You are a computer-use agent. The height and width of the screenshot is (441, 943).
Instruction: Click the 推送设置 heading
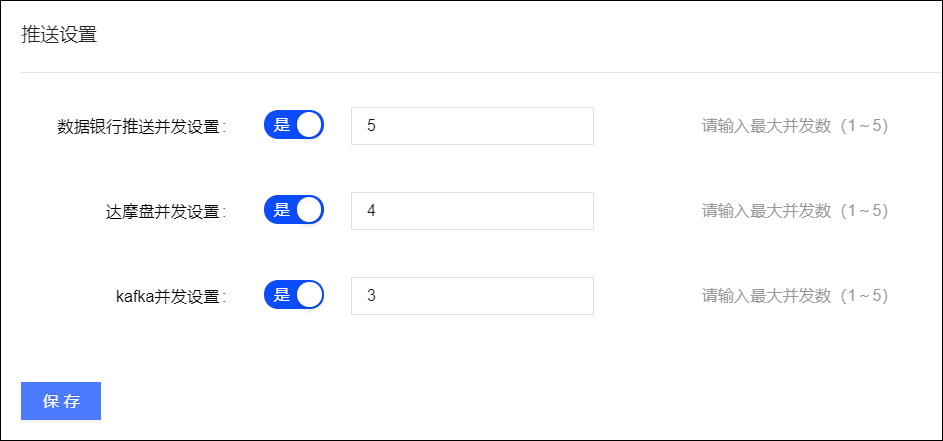[x=59, y=34]
